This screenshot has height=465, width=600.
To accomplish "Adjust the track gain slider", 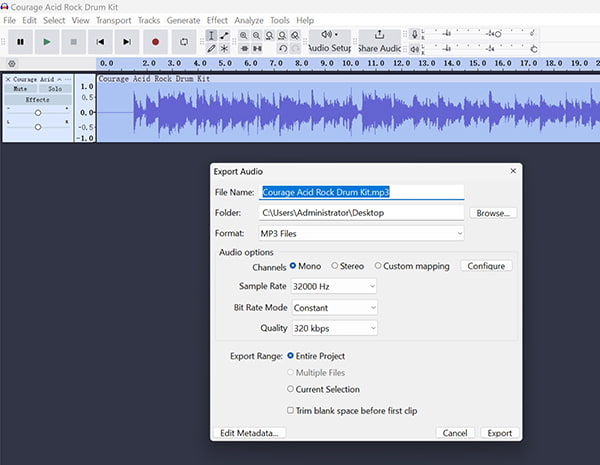I will [x=38, y=113].
